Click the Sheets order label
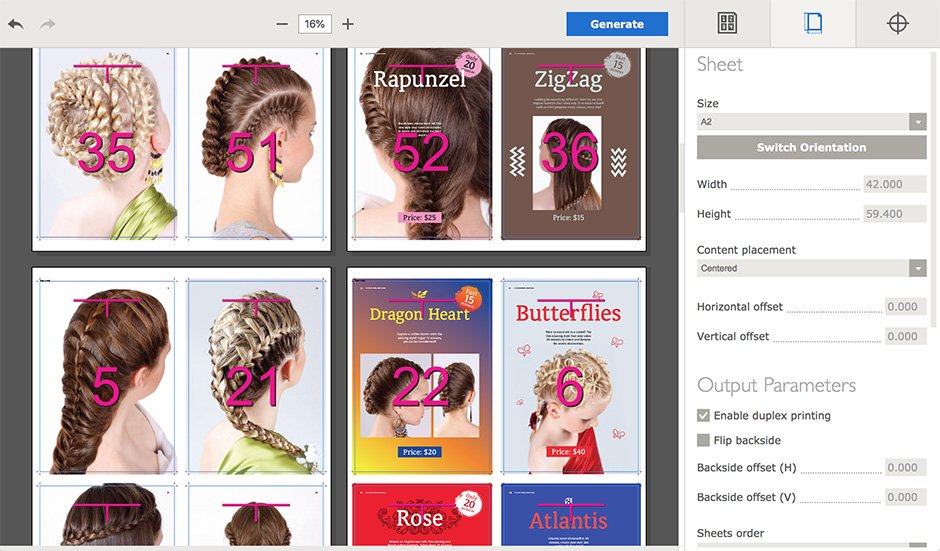The image size is (940, 551). click(x=730, y=533)
